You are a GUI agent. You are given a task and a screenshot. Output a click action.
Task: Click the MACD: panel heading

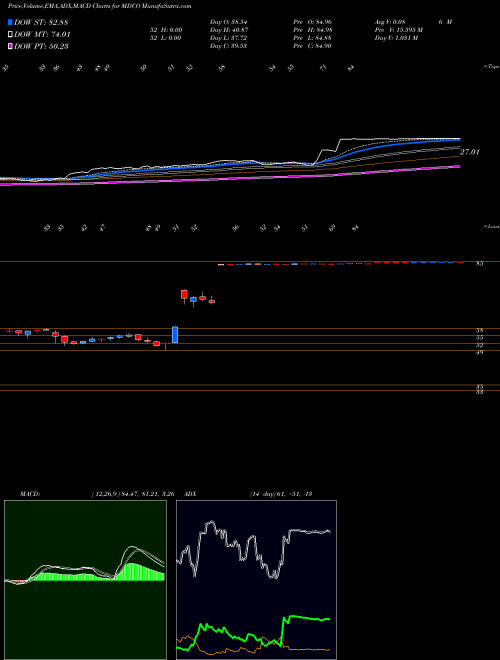[x=30, y=494]
